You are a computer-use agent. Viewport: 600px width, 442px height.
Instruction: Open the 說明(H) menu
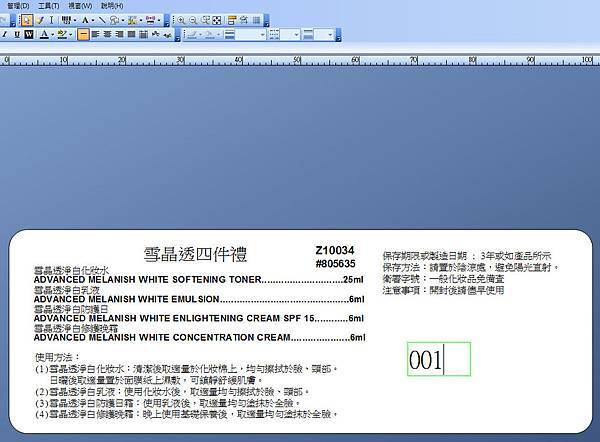coord(112,6)
